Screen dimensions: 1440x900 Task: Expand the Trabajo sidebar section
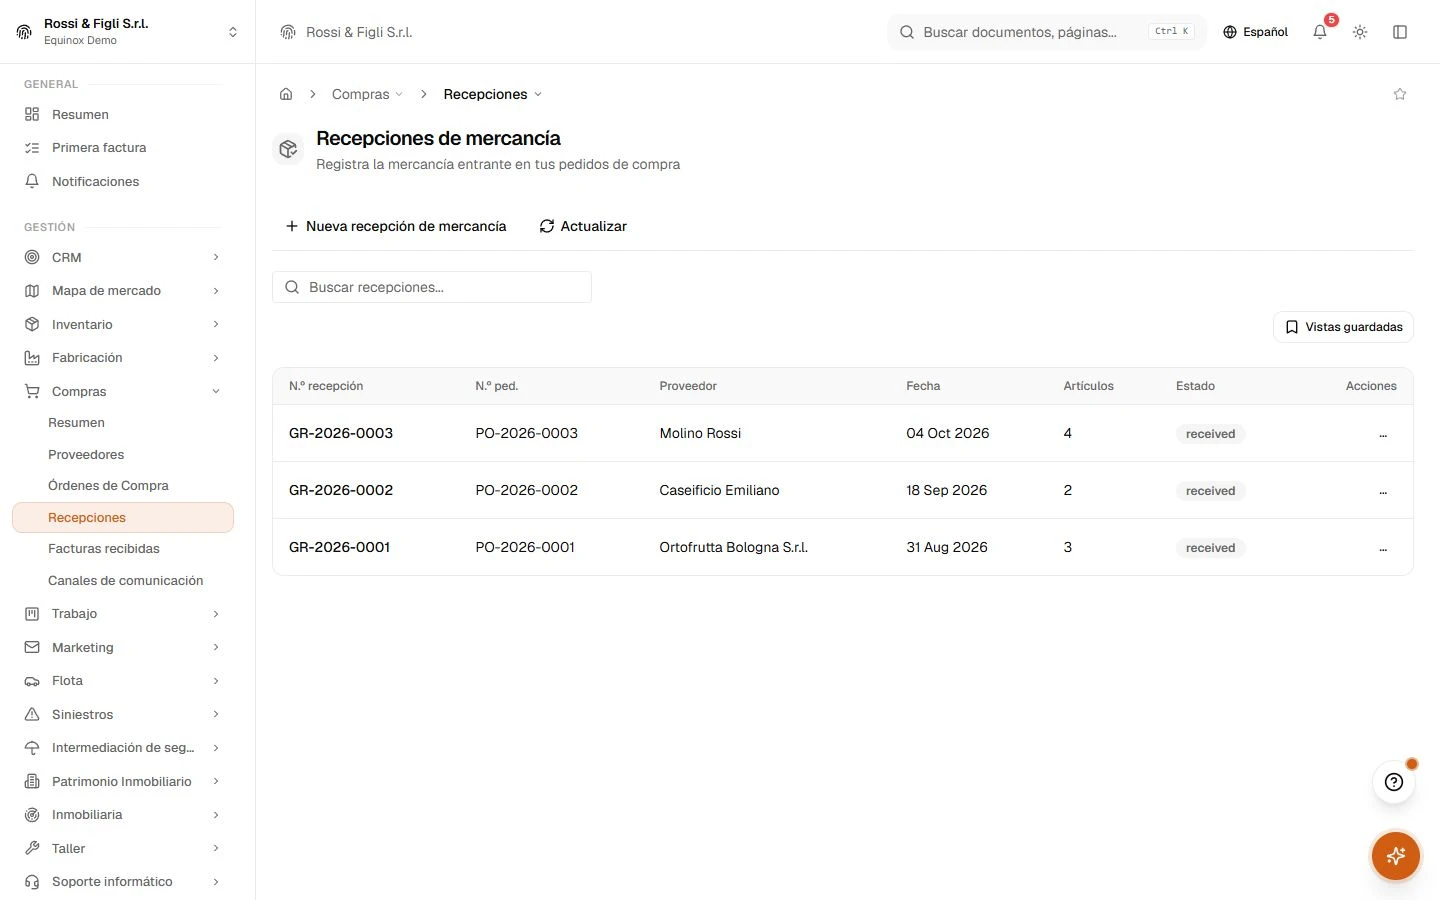216,614
